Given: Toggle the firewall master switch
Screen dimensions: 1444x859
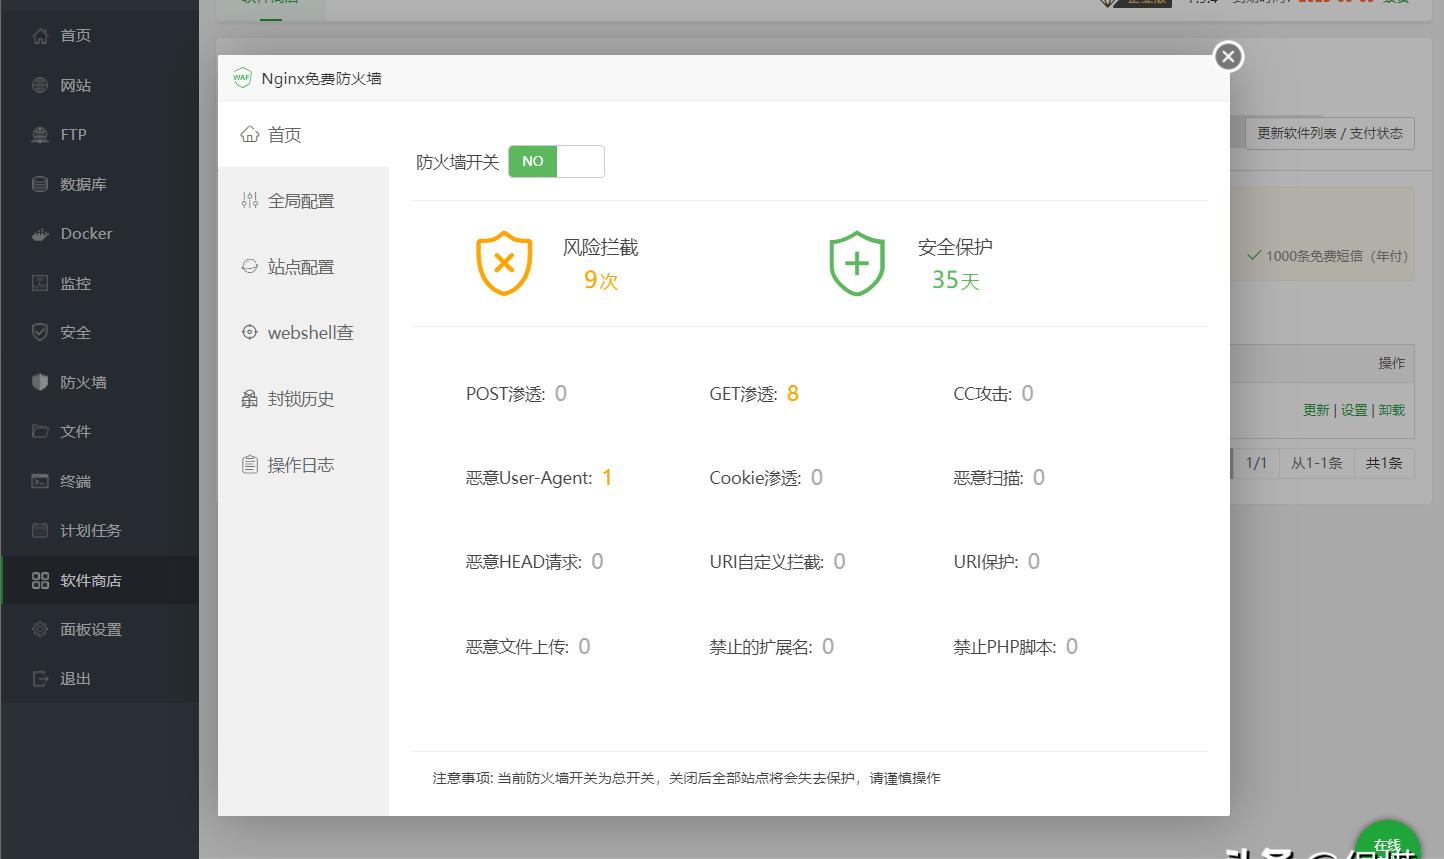Looking at the screenshot, I should (x=556, y=161).
